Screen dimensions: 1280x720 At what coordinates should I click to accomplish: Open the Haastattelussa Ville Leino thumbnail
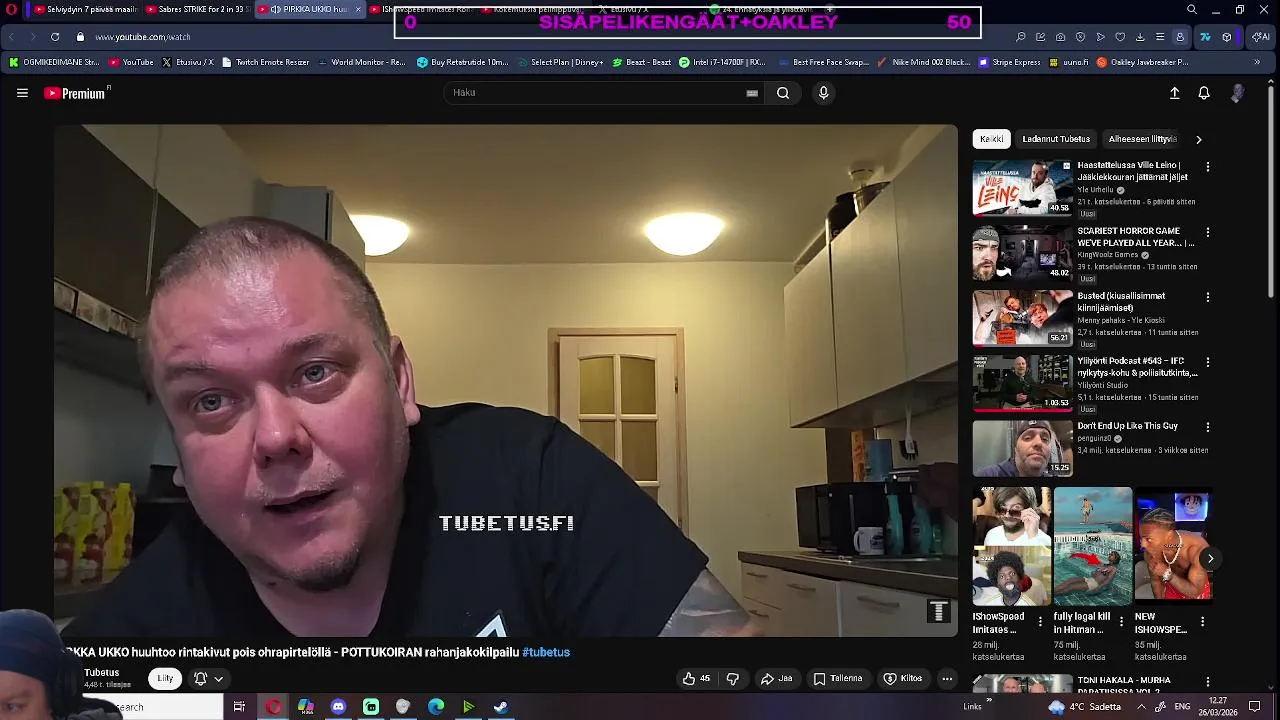(x=1022, y=188)
